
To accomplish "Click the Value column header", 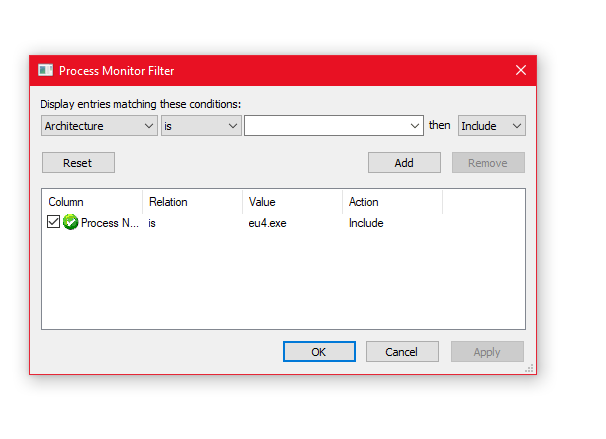I will 293,202.
